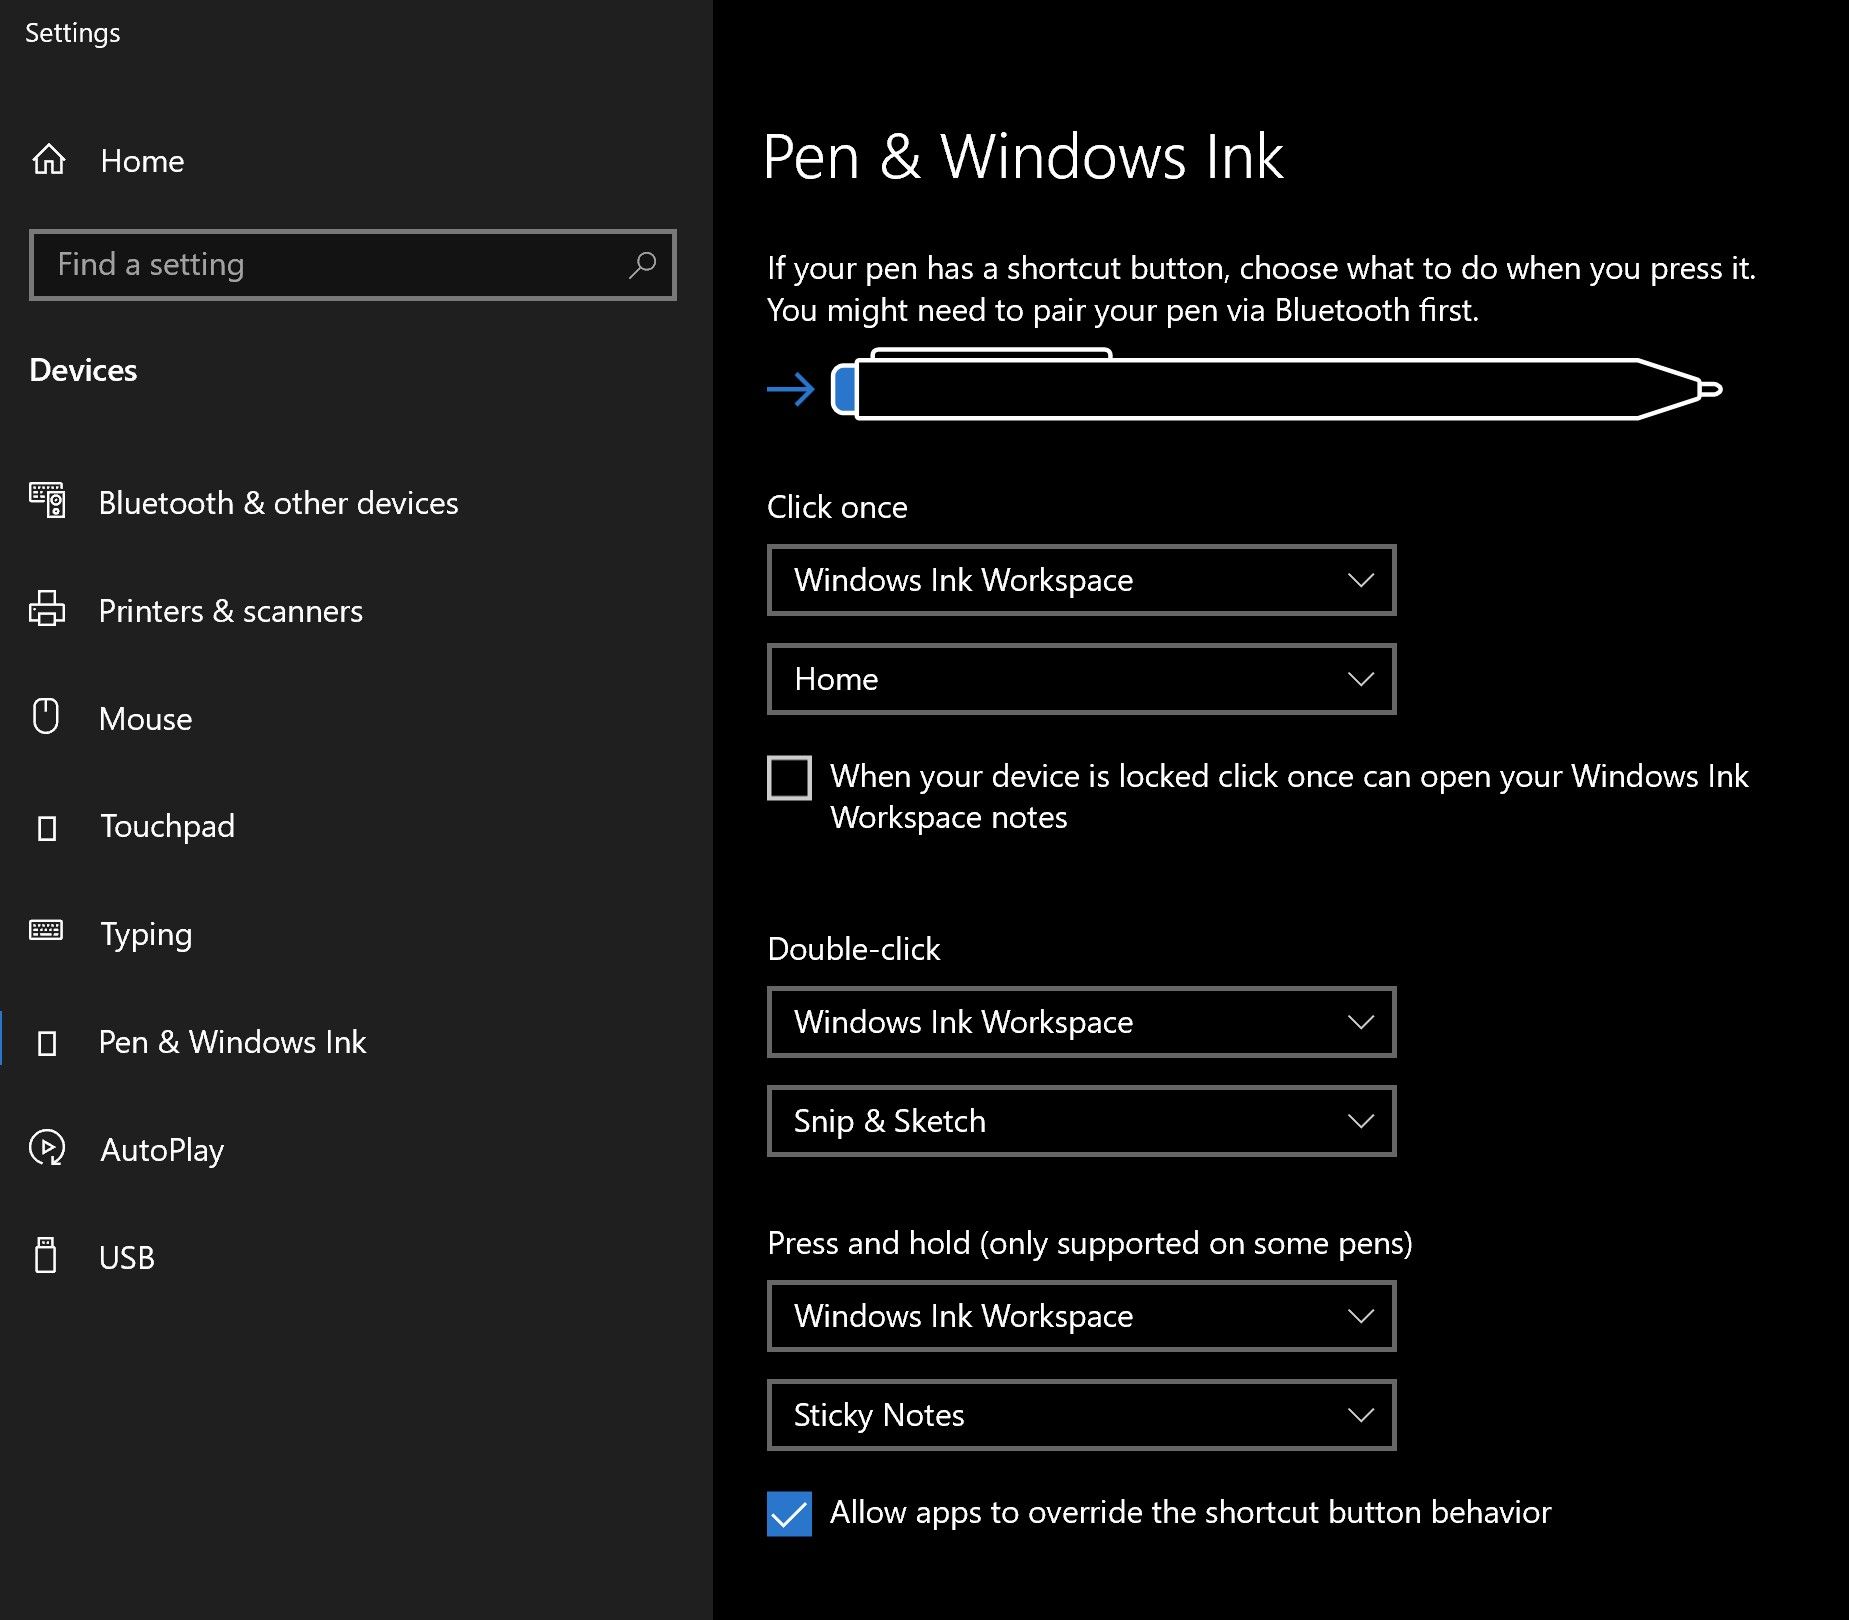Image resolution: width=1849 pixels, height=1620 pixels.
Task: Click the search magnifier icon
Action: 642,265
